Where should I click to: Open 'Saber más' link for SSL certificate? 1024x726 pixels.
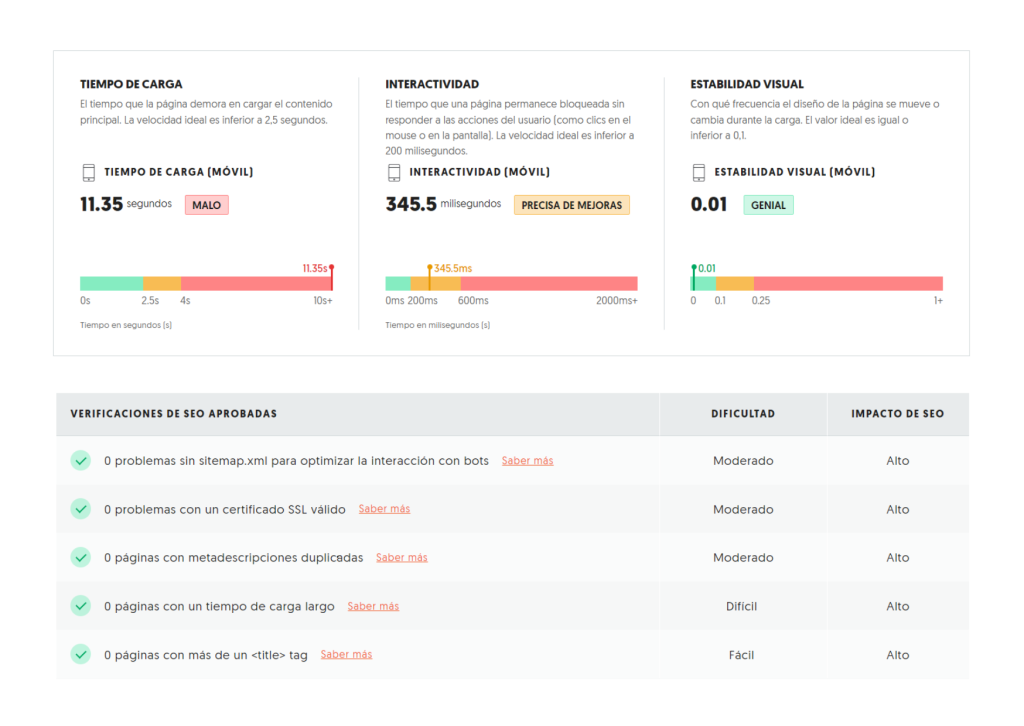[x=384, y=509]
